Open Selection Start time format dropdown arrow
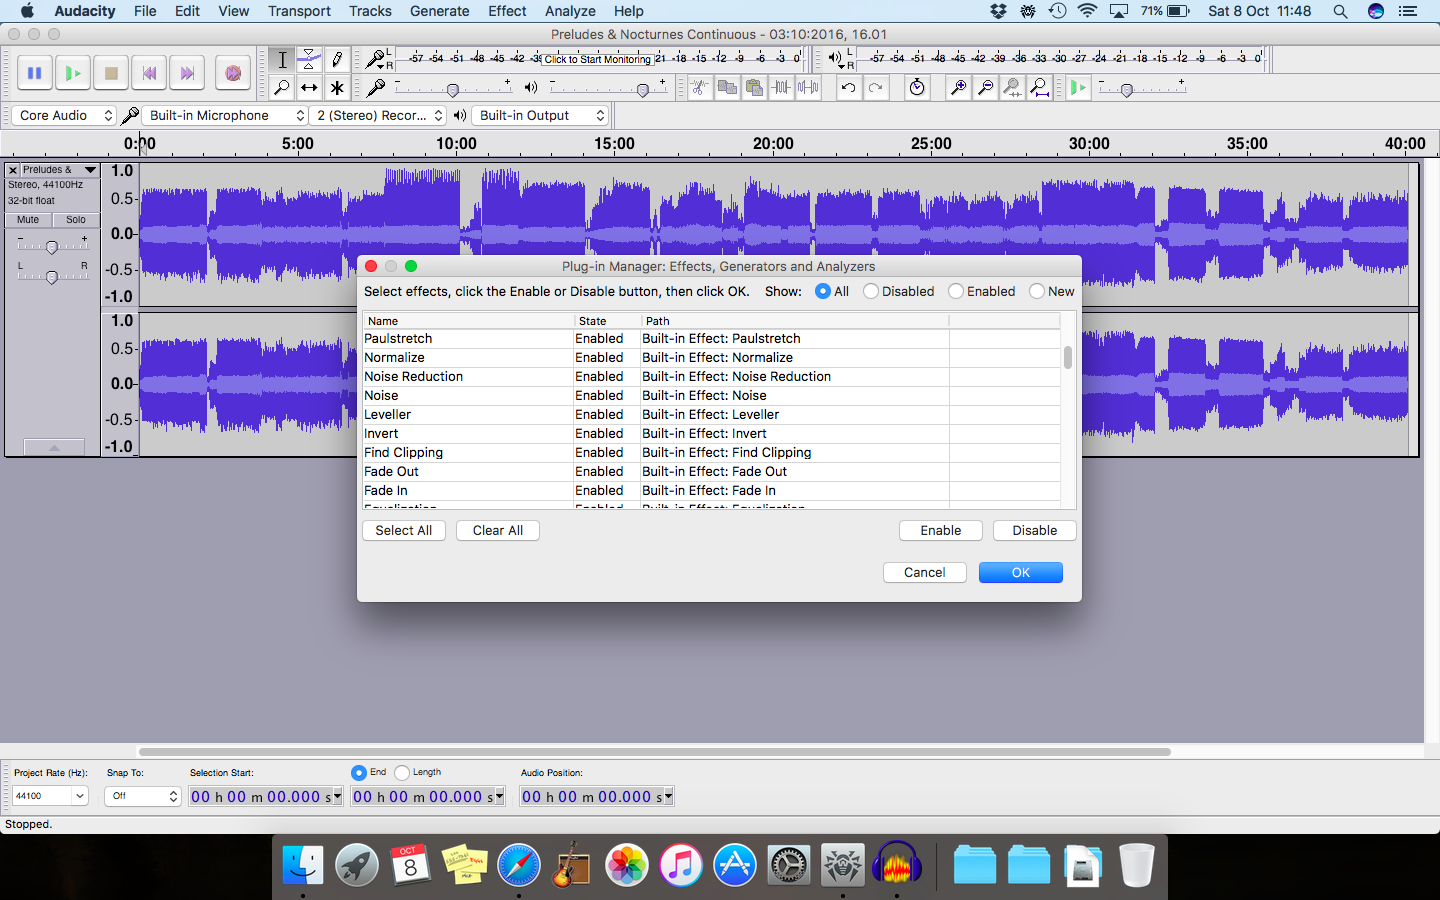The height and width of the screenshot is (900, 1440). (x=338, y=797)
